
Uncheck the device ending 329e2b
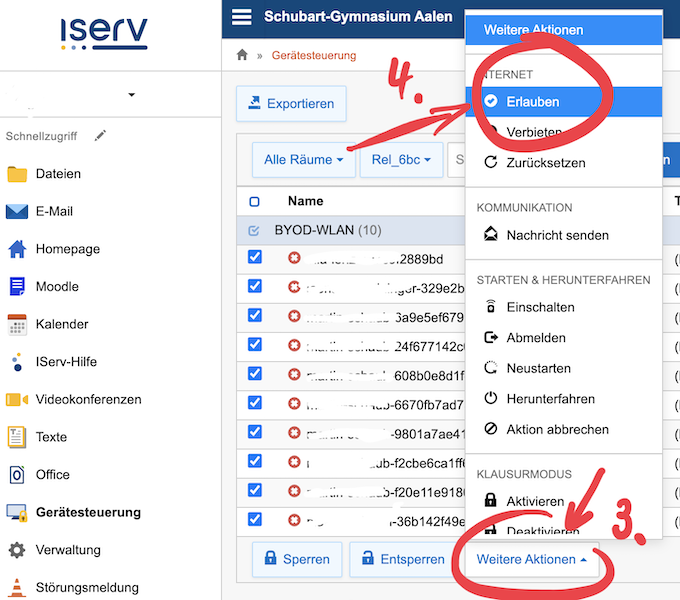point(255,286)
